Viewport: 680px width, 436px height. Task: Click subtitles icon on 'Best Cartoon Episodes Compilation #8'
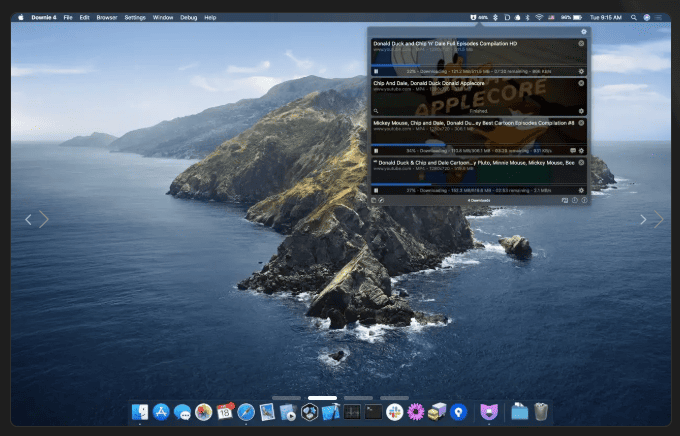point(573,151)
